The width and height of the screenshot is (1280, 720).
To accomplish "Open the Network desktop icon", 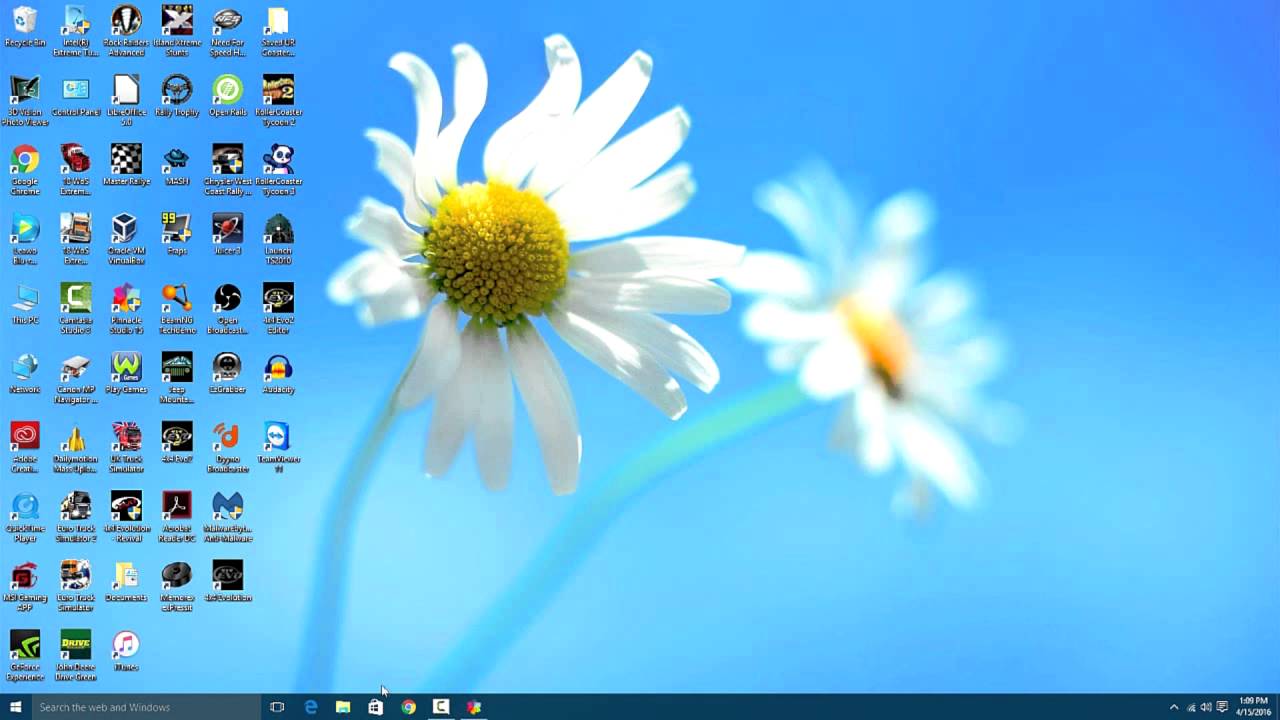I will pyautogui.click(x=25, y=373).
